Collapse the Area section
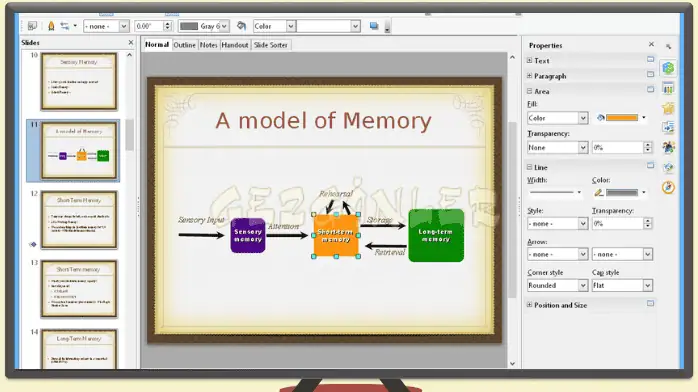 pyautogui.click(x=529, y=91)
